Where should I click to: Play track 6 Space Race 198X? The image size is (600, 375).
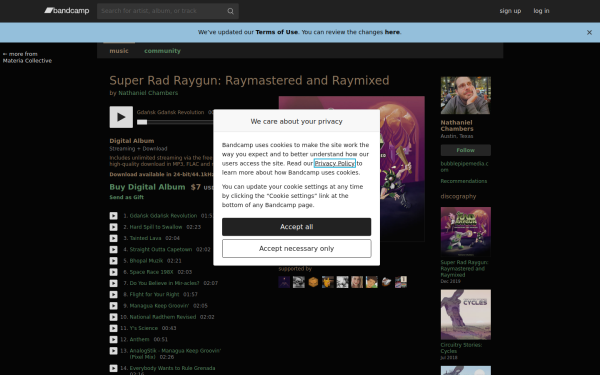114,272
